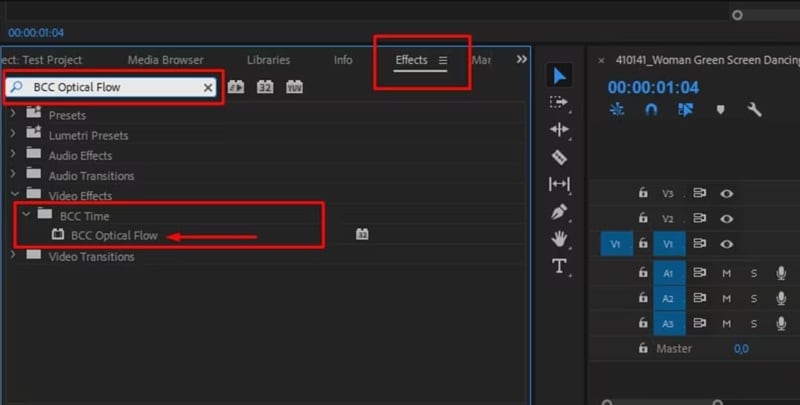
Task: Toggle sync lock for A3
Action: pyautogui.click(x=699, y=323)
